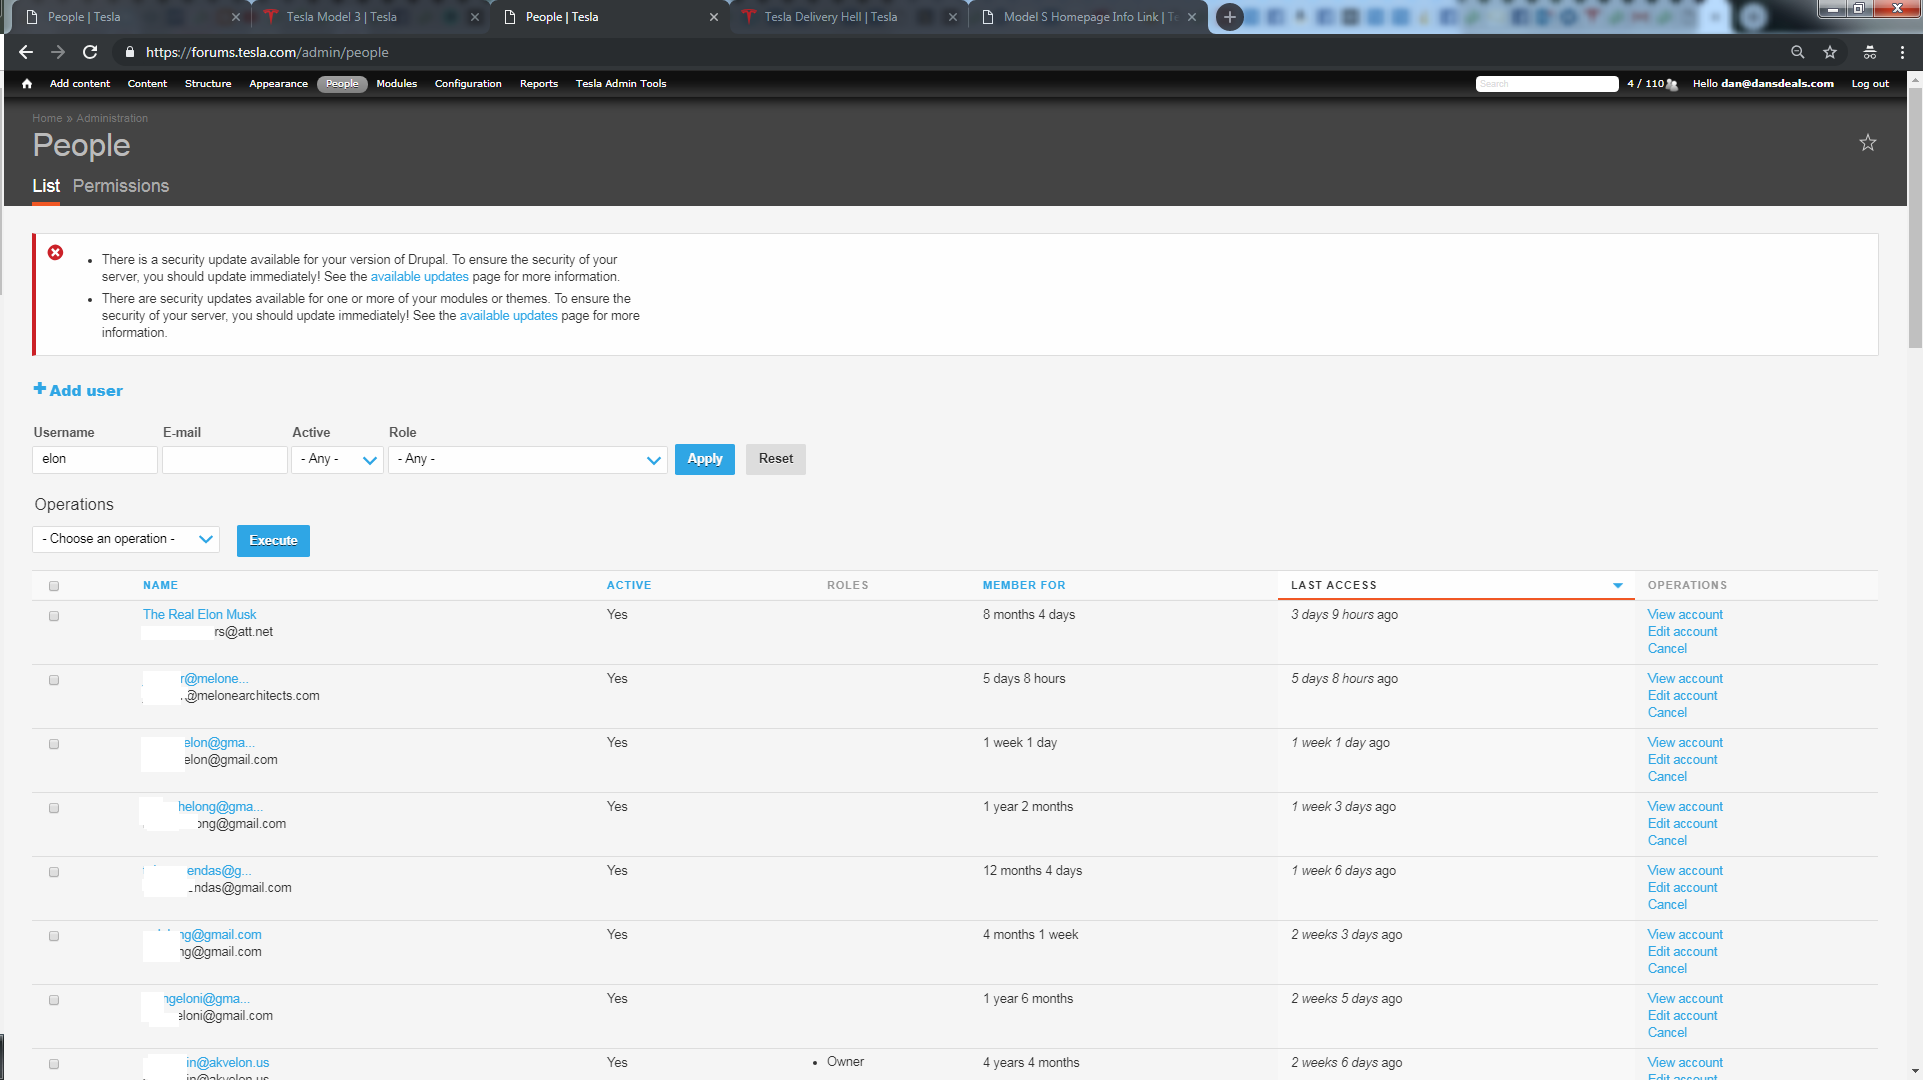The height and width of the screenshot is (1080, 1923).
Task: Go to the admin Home icon
Action: pyautogui.click(x=27, y=84)
